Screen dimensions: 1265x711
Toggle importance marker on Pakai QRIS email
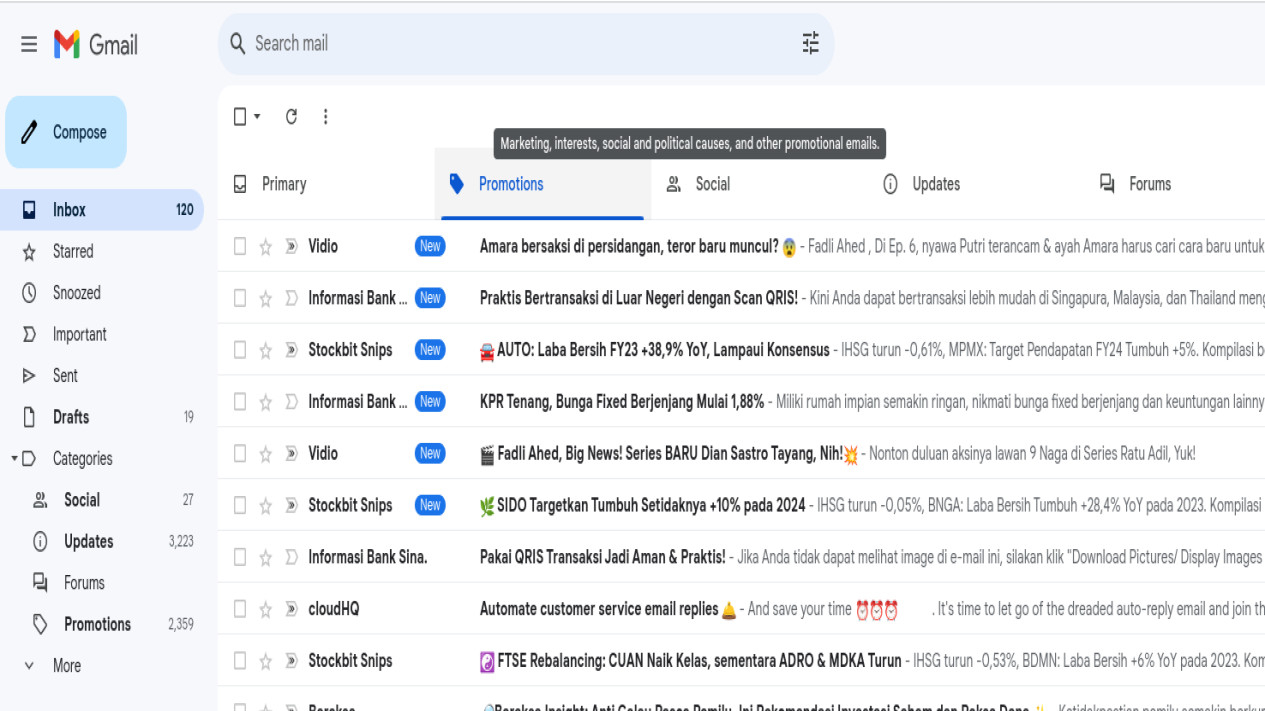pyautogui.click(x=291, y=557)
